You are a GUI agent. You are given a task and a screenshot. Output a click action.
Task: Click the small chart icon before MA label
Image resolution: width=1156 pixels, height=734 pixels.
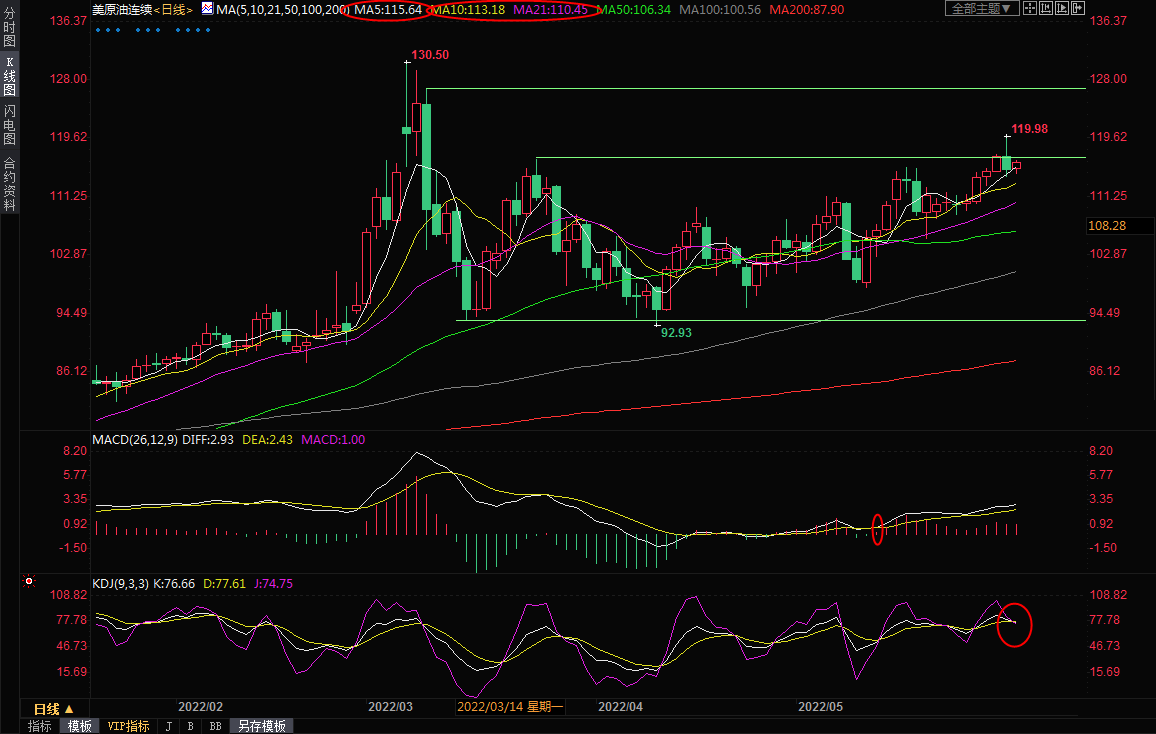(x=207, y=9)
